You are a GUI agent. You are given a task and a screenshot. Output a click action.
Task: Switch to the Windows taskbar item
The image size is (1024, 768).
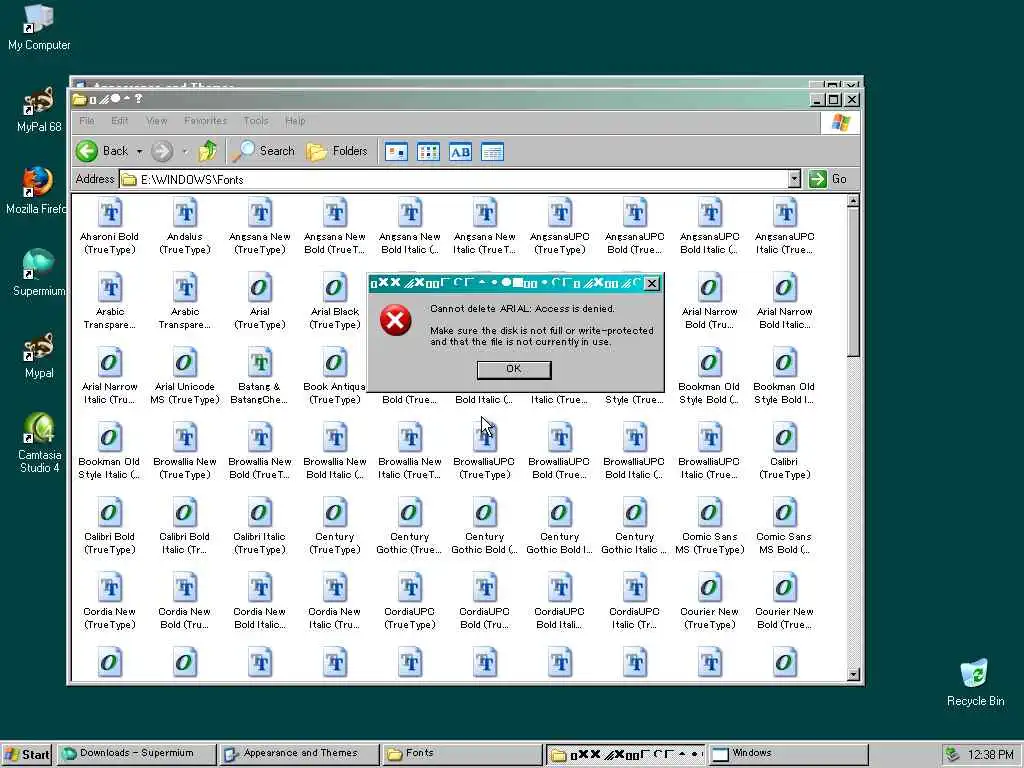(788, 754)
